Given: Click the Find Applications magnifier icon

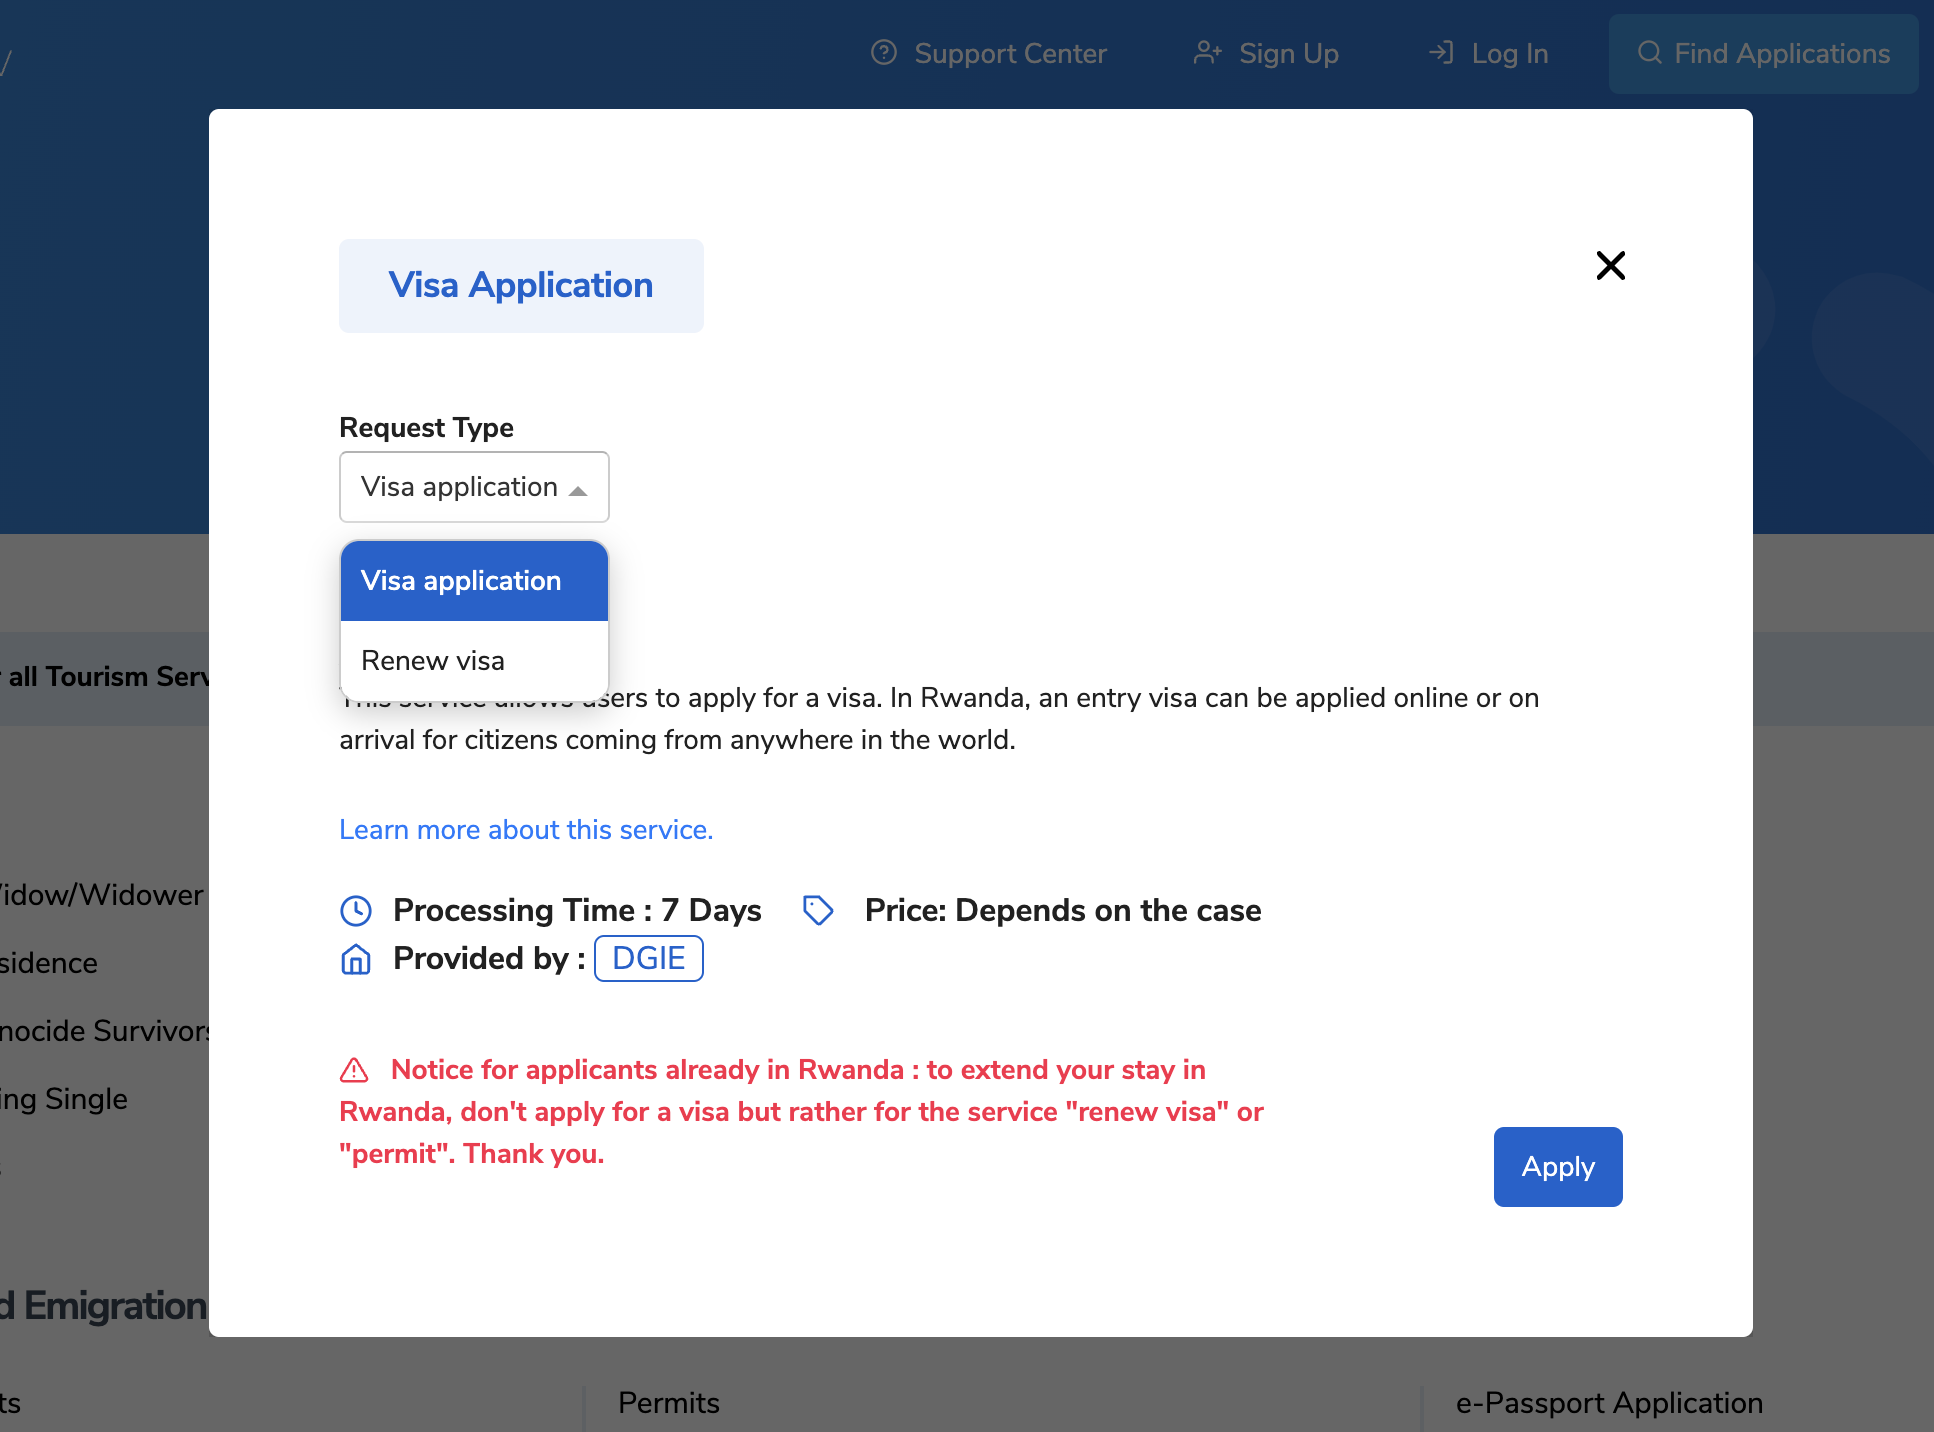Looking at the screenshot, I should tap(1650, 53).
